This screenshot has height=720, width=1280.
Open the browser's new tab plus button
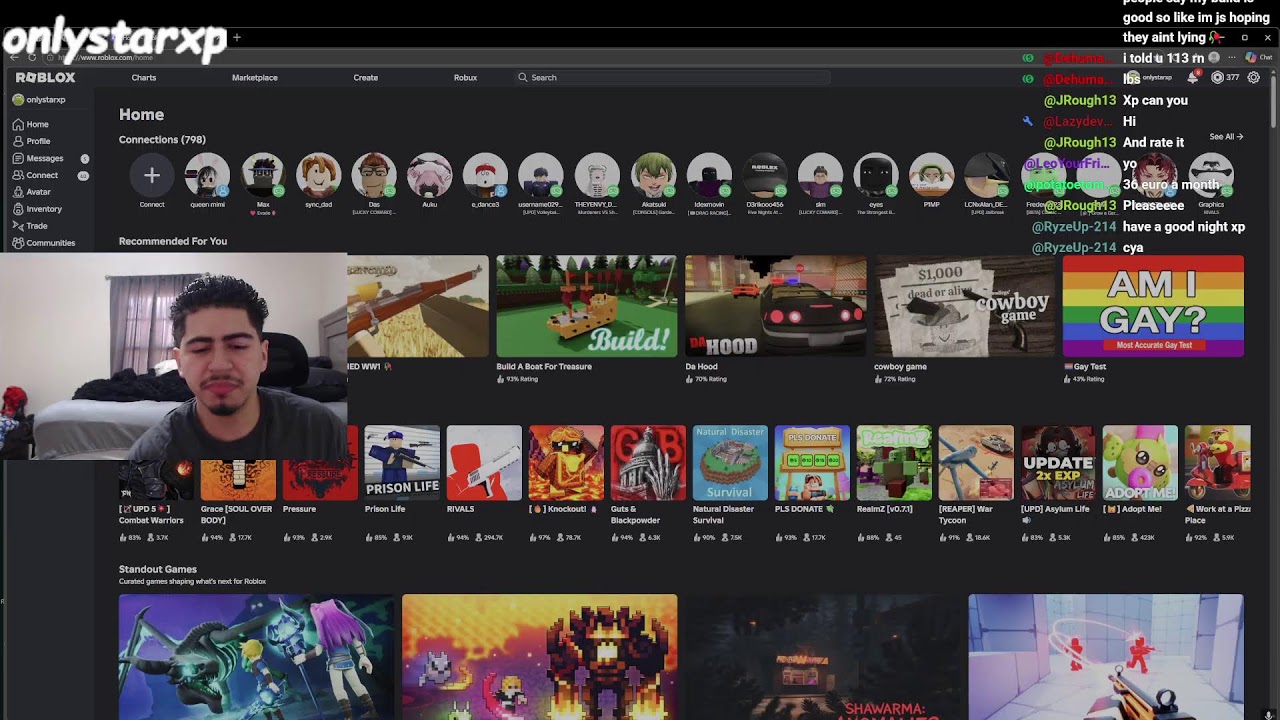pos(237,38)
